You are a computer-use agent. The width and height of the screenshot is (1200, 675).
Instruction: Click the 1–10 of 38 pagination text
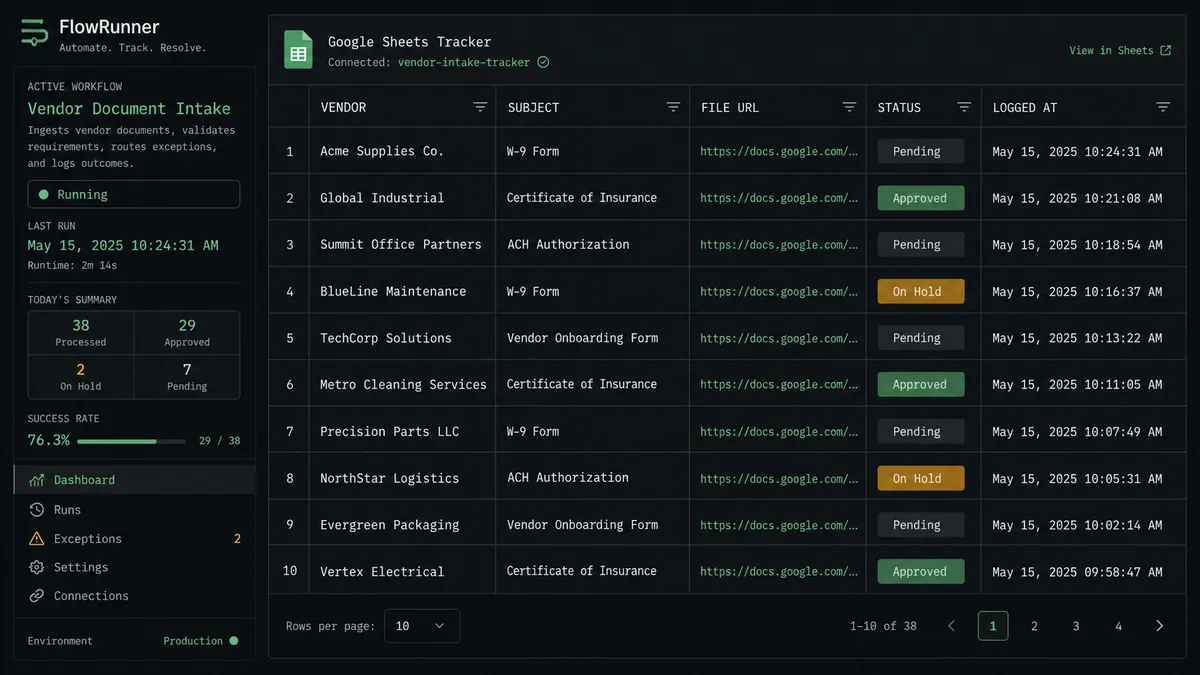tap(883, 626)
